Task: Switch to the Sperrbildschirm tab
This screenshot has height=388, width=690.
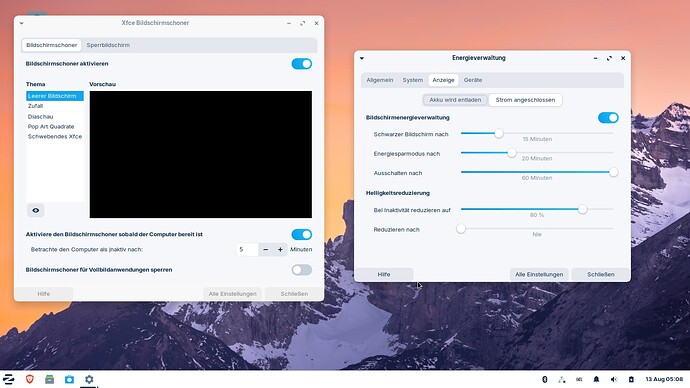Action: click(108, 45)
